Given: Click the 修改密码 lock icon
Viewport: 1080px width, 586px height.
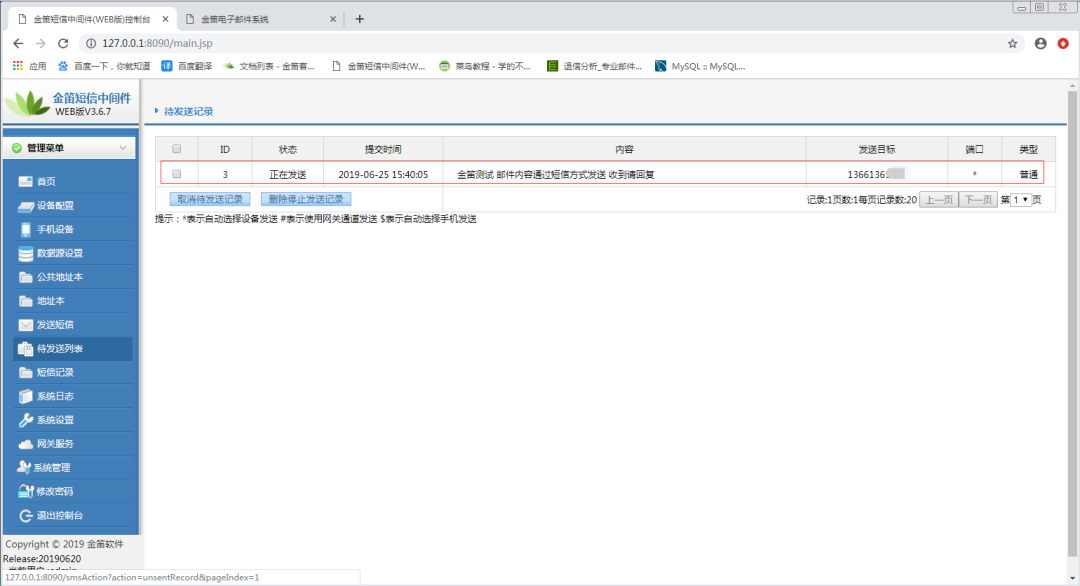Looking at the screenshot, I should click(x=25, y=492).
